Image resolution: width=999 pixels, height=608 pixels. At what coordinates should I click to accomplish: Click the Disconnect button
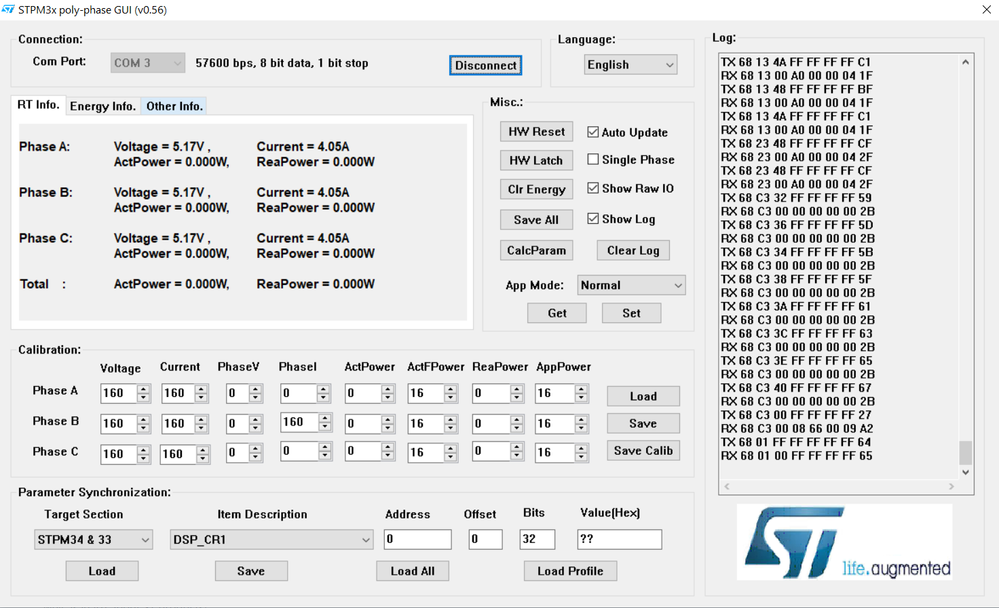click(485, 65)
